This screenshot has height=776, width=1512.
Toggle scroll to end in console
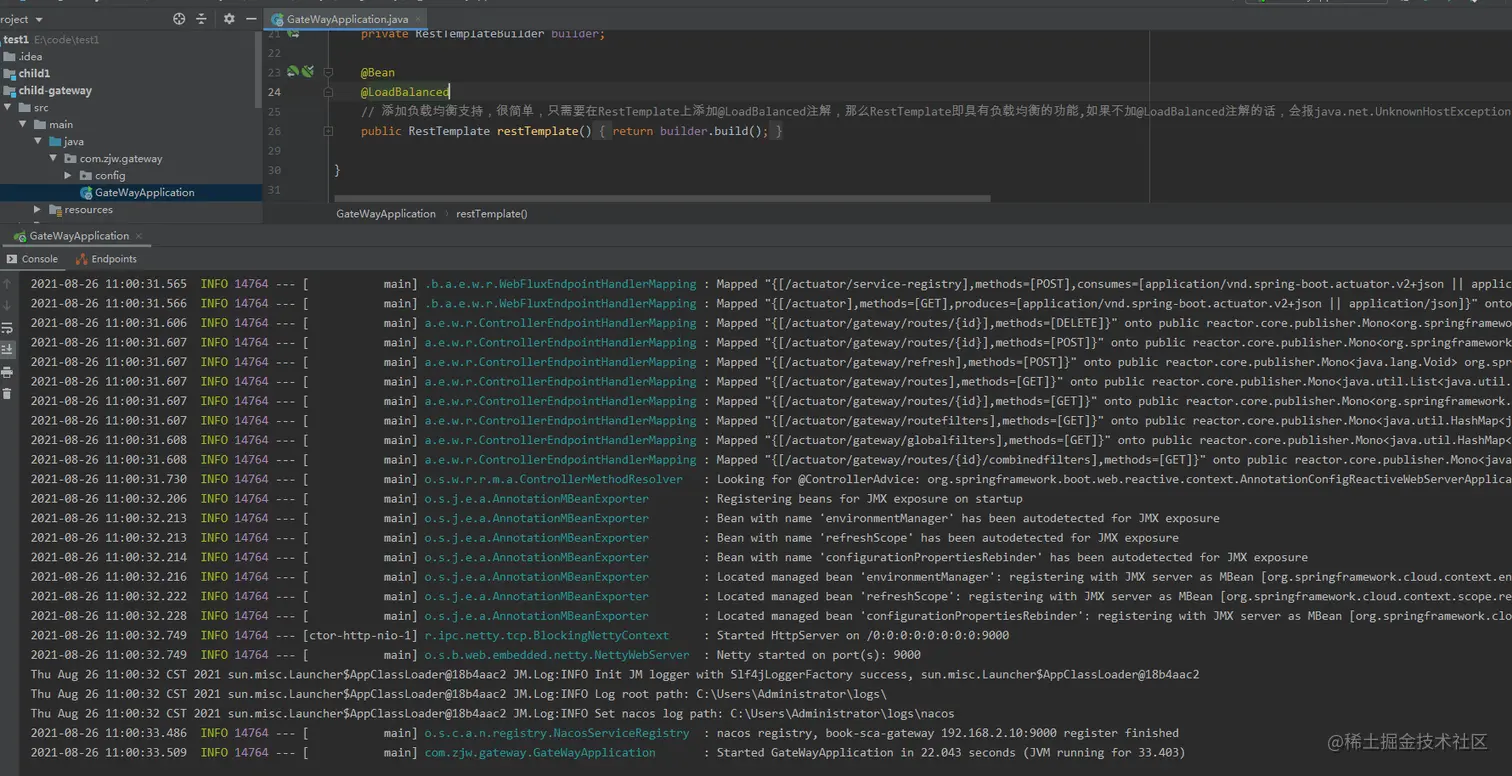pos(7,349)
